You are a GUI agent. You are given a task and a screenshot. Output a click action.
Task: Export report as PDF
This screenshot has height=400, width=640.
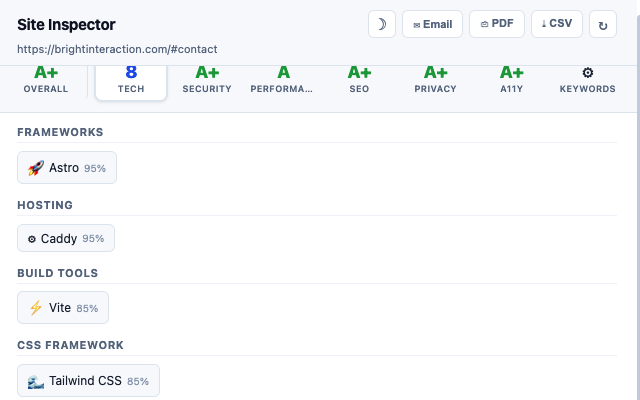click(x=497, y=24)
